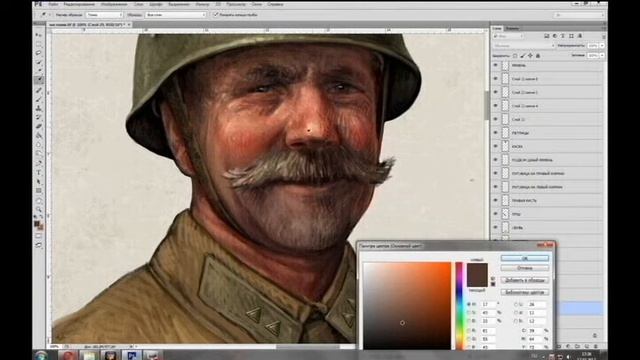This screenshot has height=360, width=640.
Task: Open the Изображение menu
Action: point(114,4)
